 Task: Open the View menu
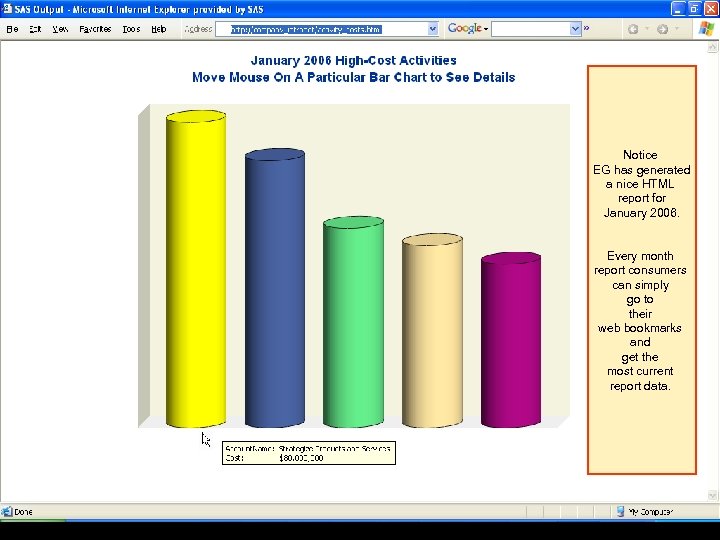tap(60, 29)
